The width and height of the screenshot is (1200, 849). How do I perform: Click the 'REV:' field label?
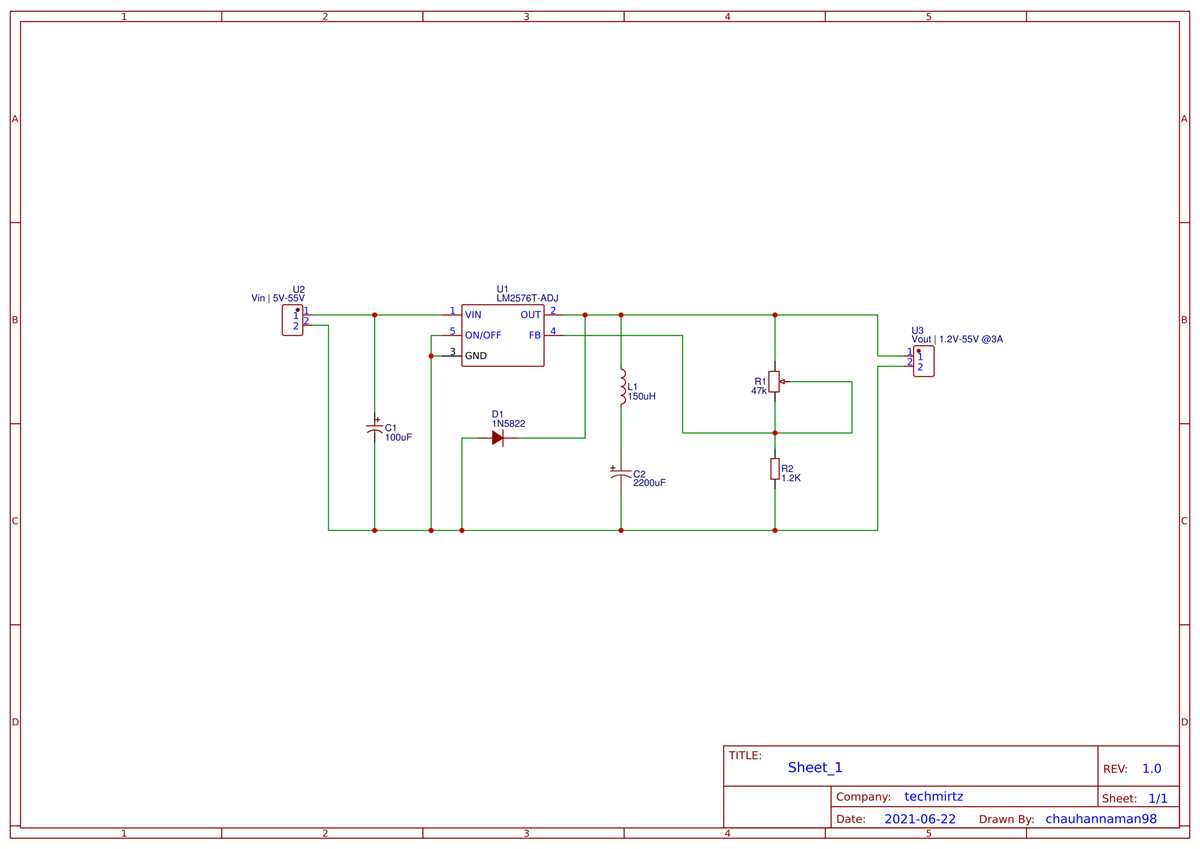click(x=1115, y=769)
